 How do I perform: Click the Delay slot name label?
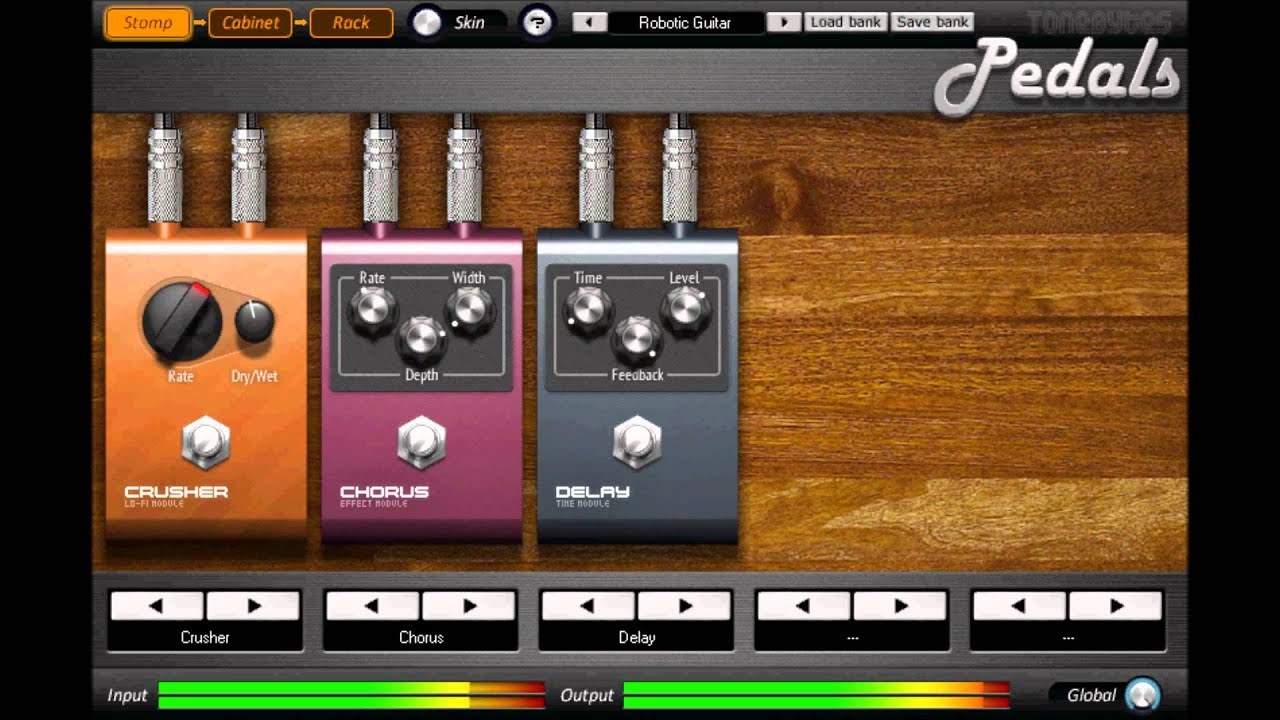pos(637,637)
